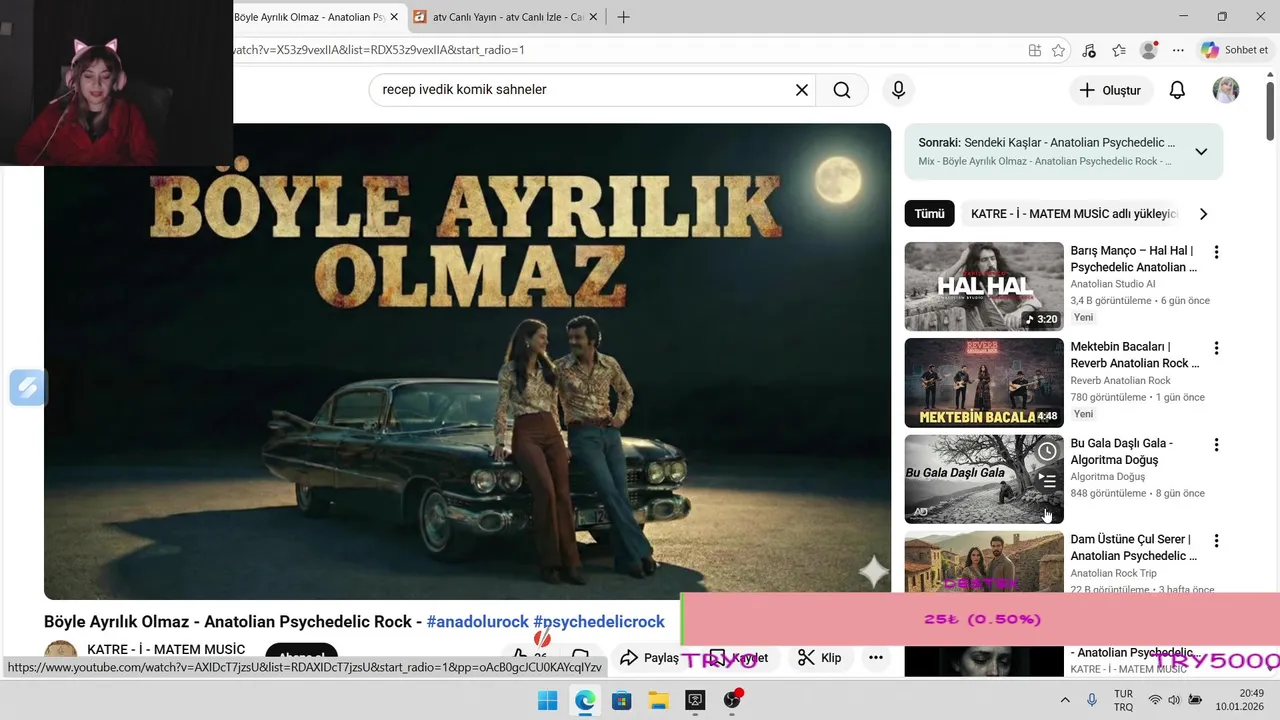The width and height of the screenshot is (1280, 720).
Task: Click the floating blue sidebar widget icon
Action: [28, 387]
